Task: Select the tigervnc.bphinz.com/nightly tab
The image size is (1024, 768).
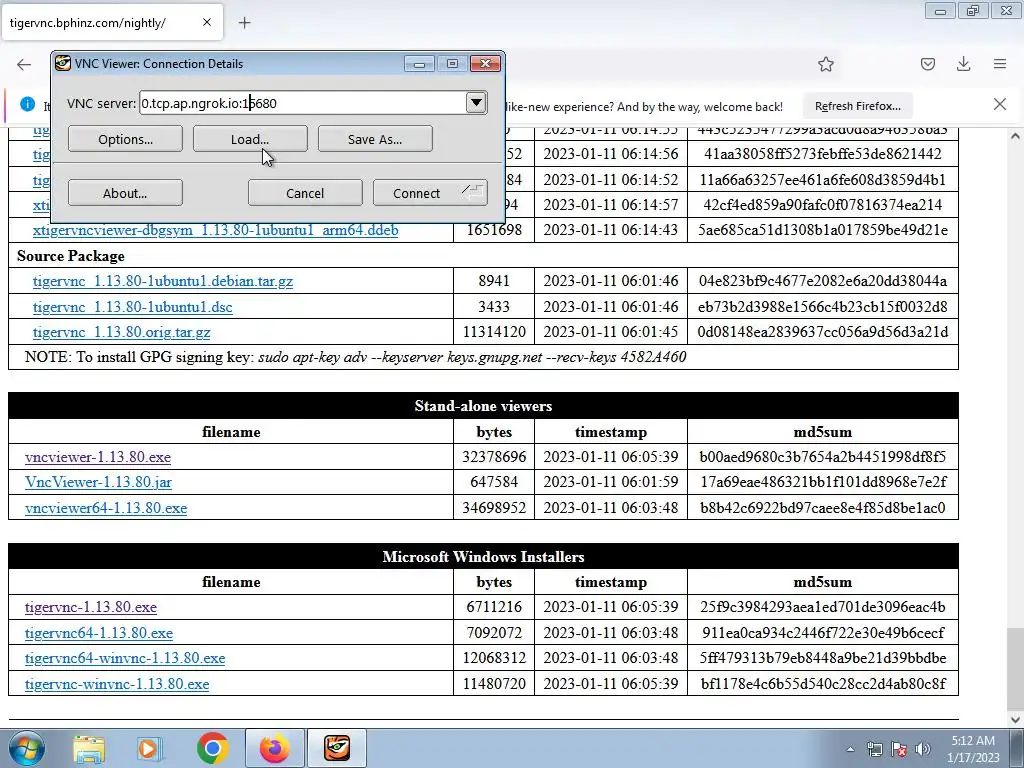Action: 112,23
